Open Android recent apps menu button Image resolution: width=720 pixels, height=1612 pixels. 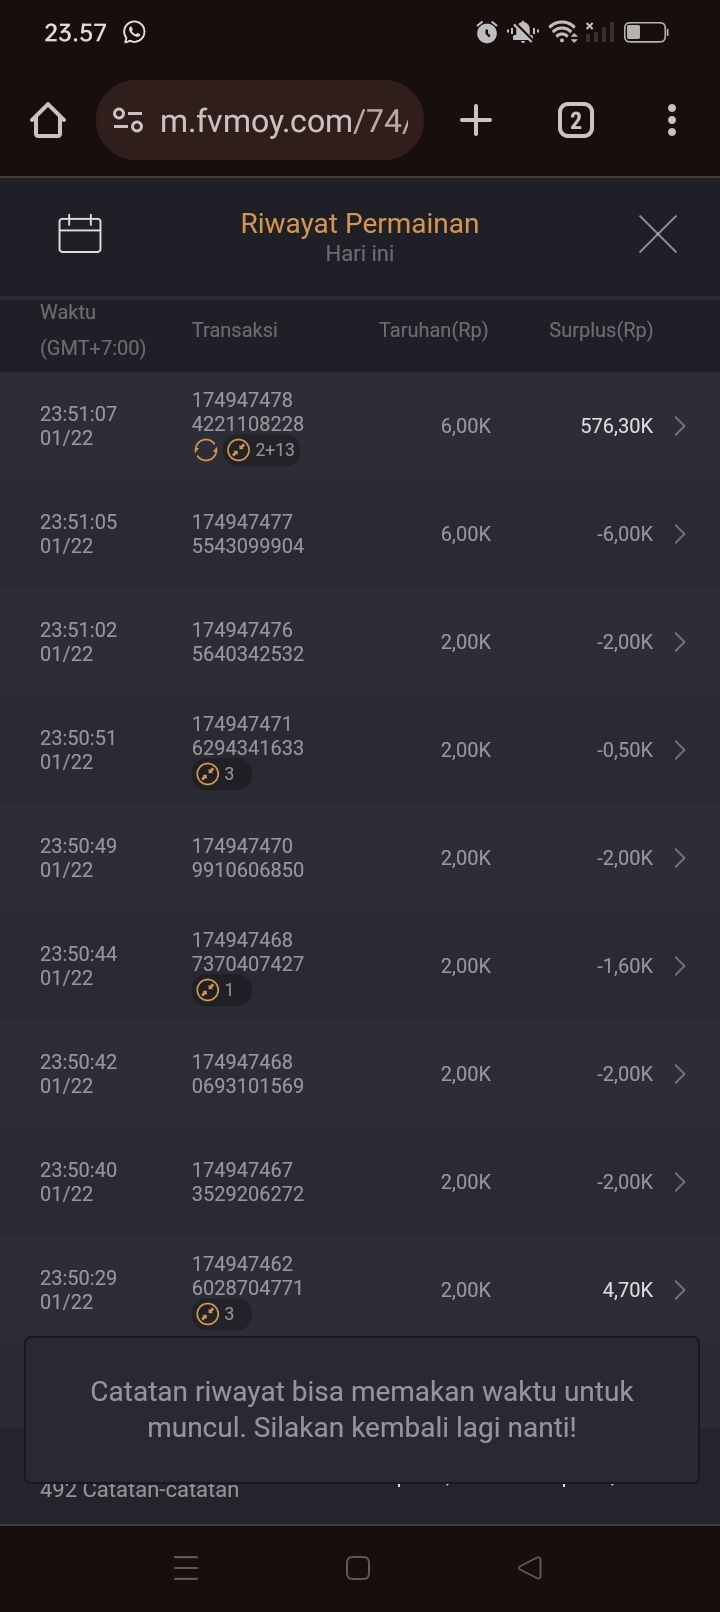point(186,1567)
